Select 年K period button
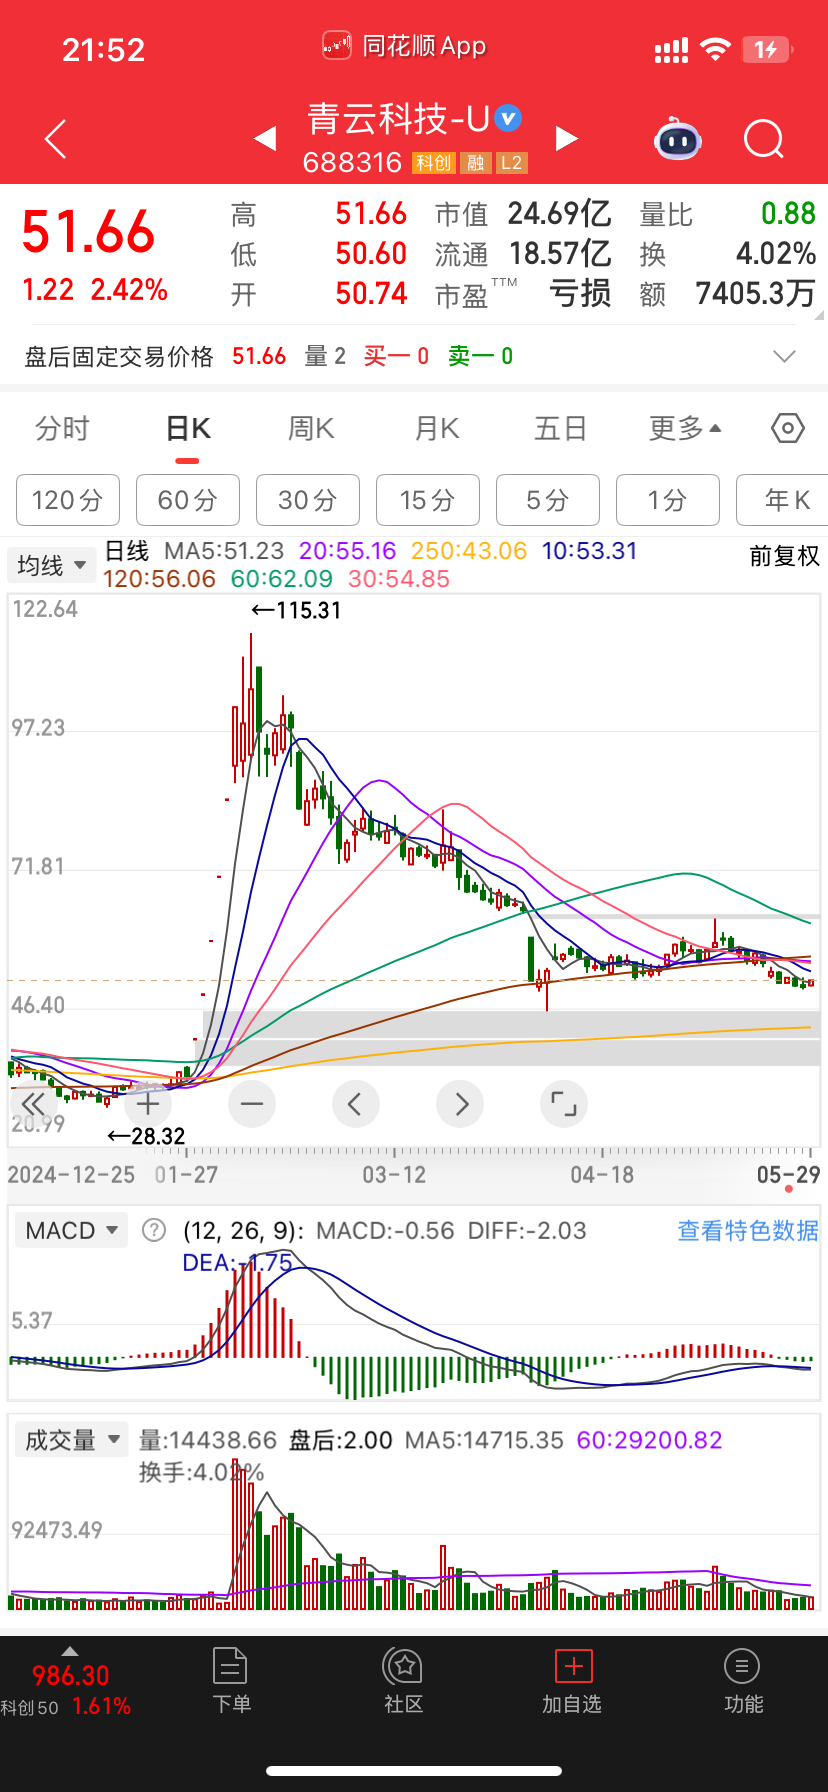 click(x=782, y=500)
